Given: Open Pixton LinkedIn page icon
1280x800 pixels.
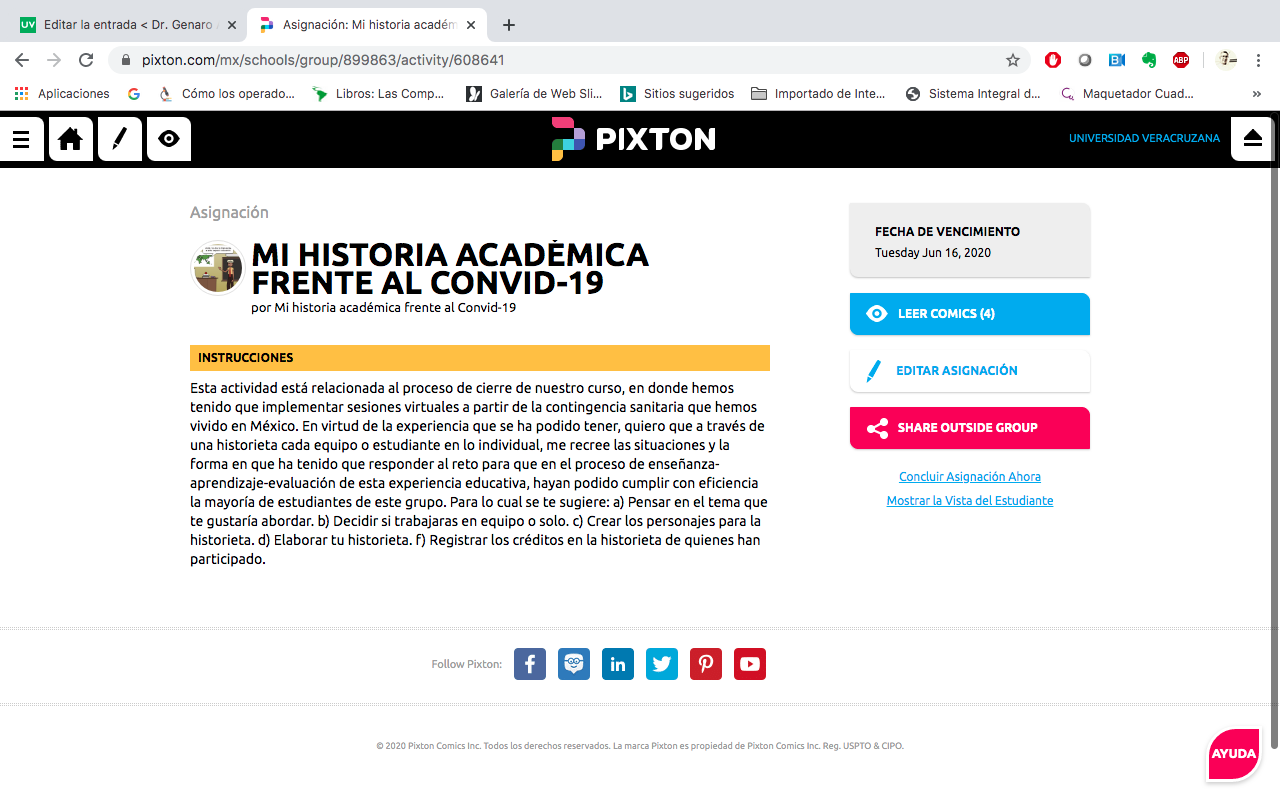Looking at the screenshot, I should tap(618, 664).
